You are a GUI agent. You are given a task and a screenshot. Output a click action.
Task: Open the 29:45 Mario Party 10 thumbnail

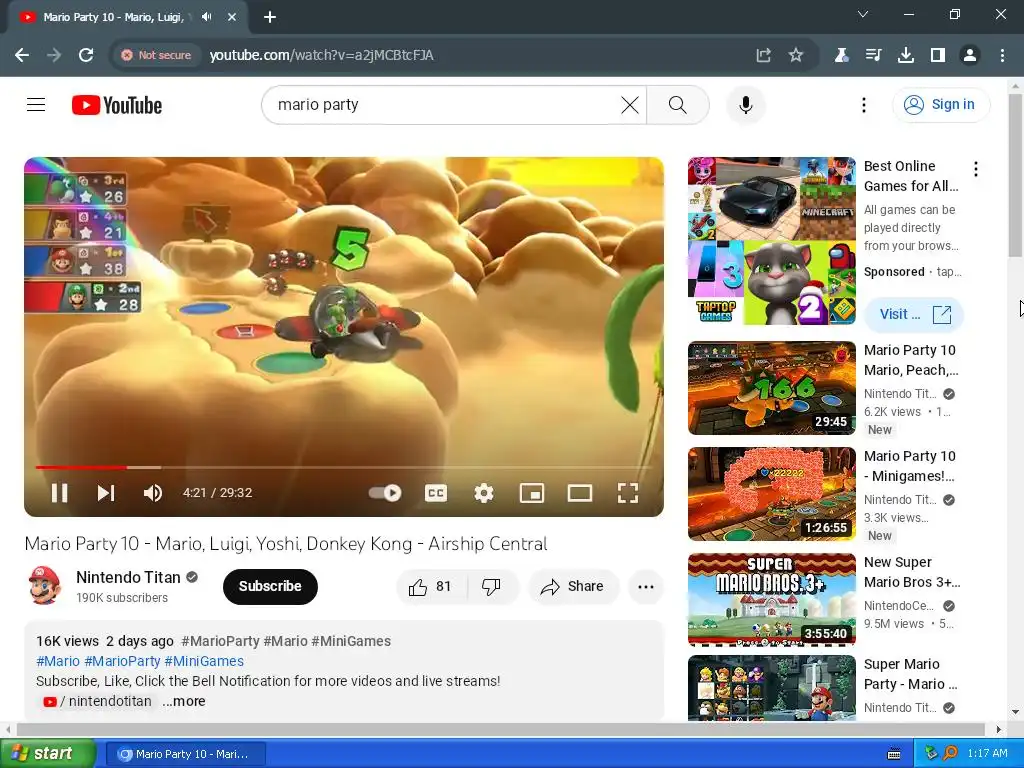coord(771,387)
